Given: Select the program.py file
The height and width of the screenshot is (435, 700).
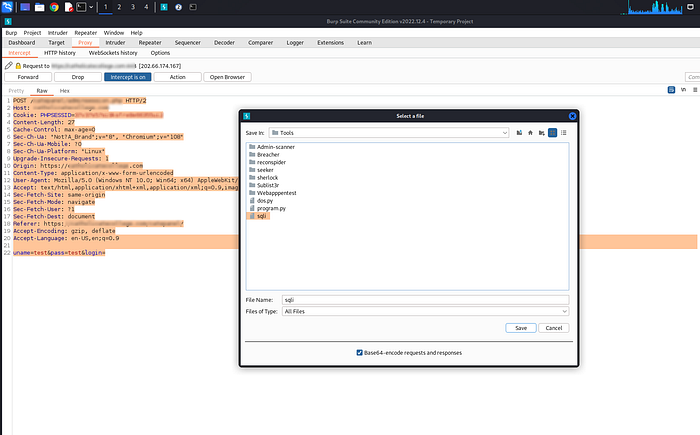Looking at the screenshot, I should coord(267,209).
